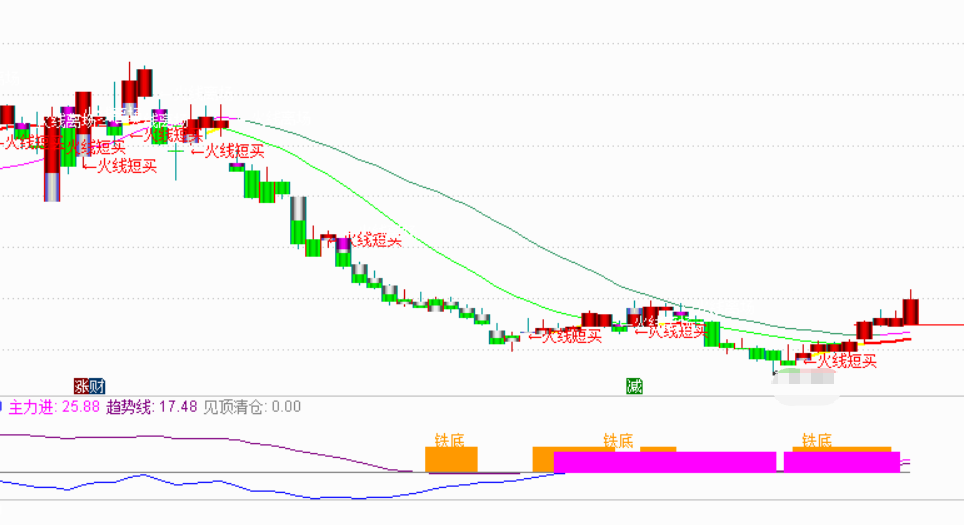Click the 涨财 marker at chart bottom
The width and height of the screenshot is (964, 525).
(89, 385)
